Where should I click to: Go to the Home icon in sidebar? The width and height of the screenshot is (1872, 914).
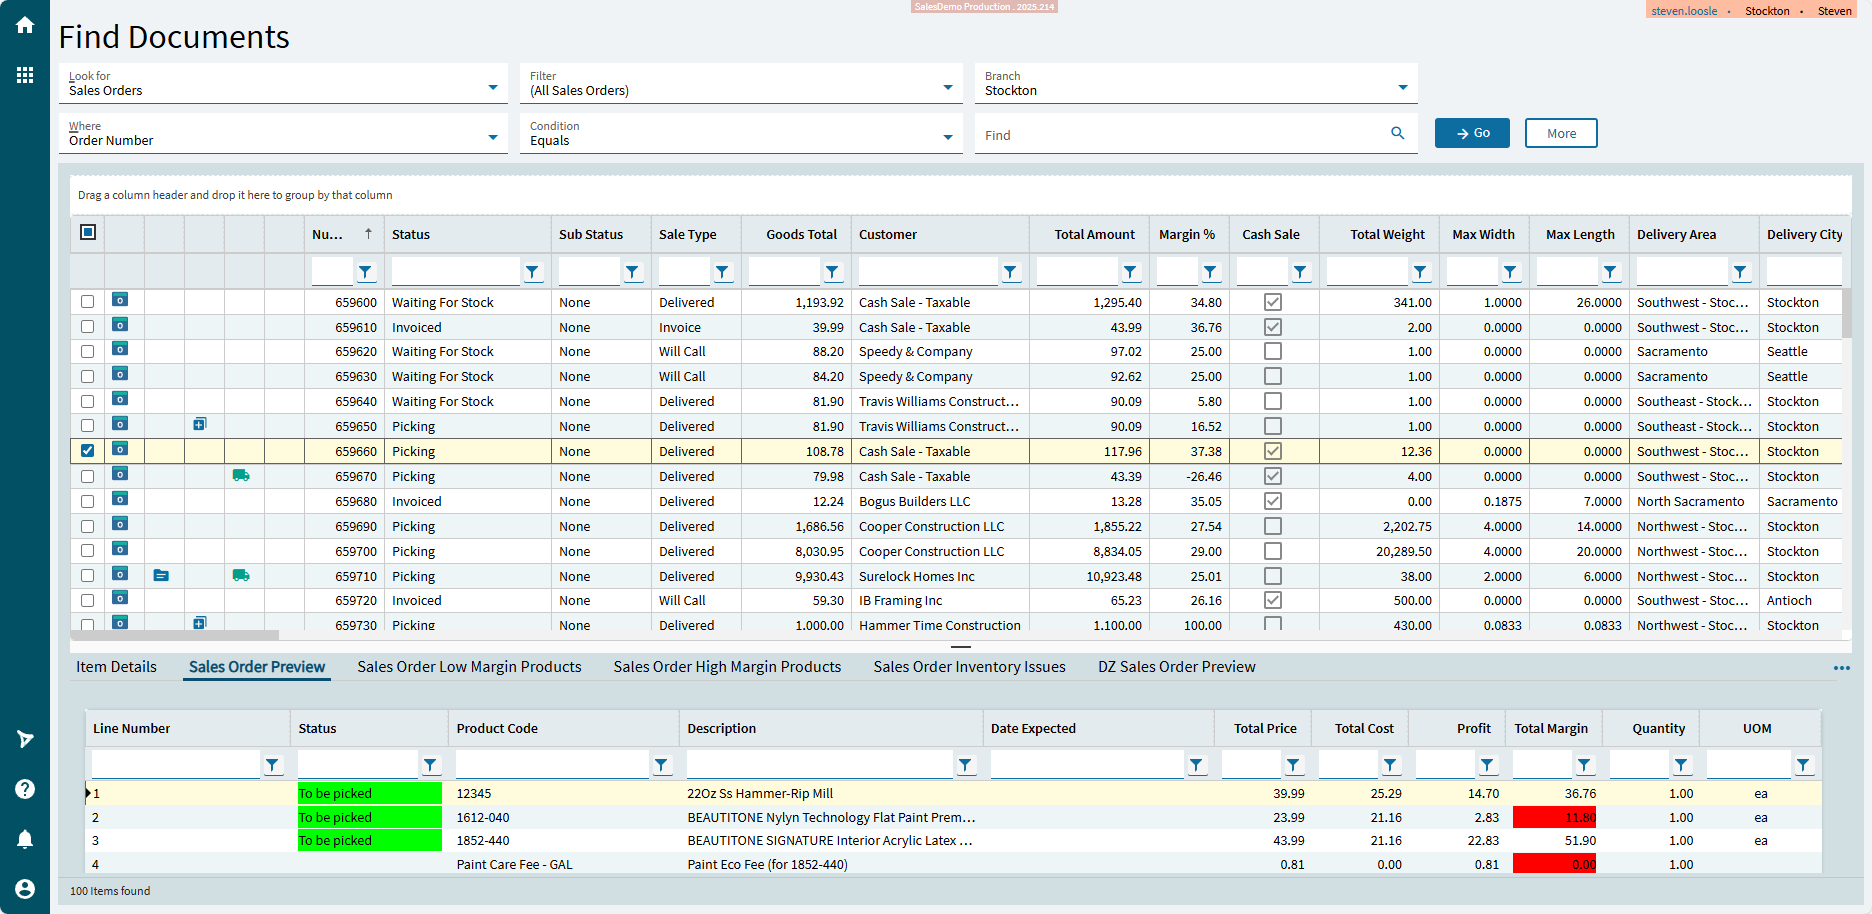(25, 25)
